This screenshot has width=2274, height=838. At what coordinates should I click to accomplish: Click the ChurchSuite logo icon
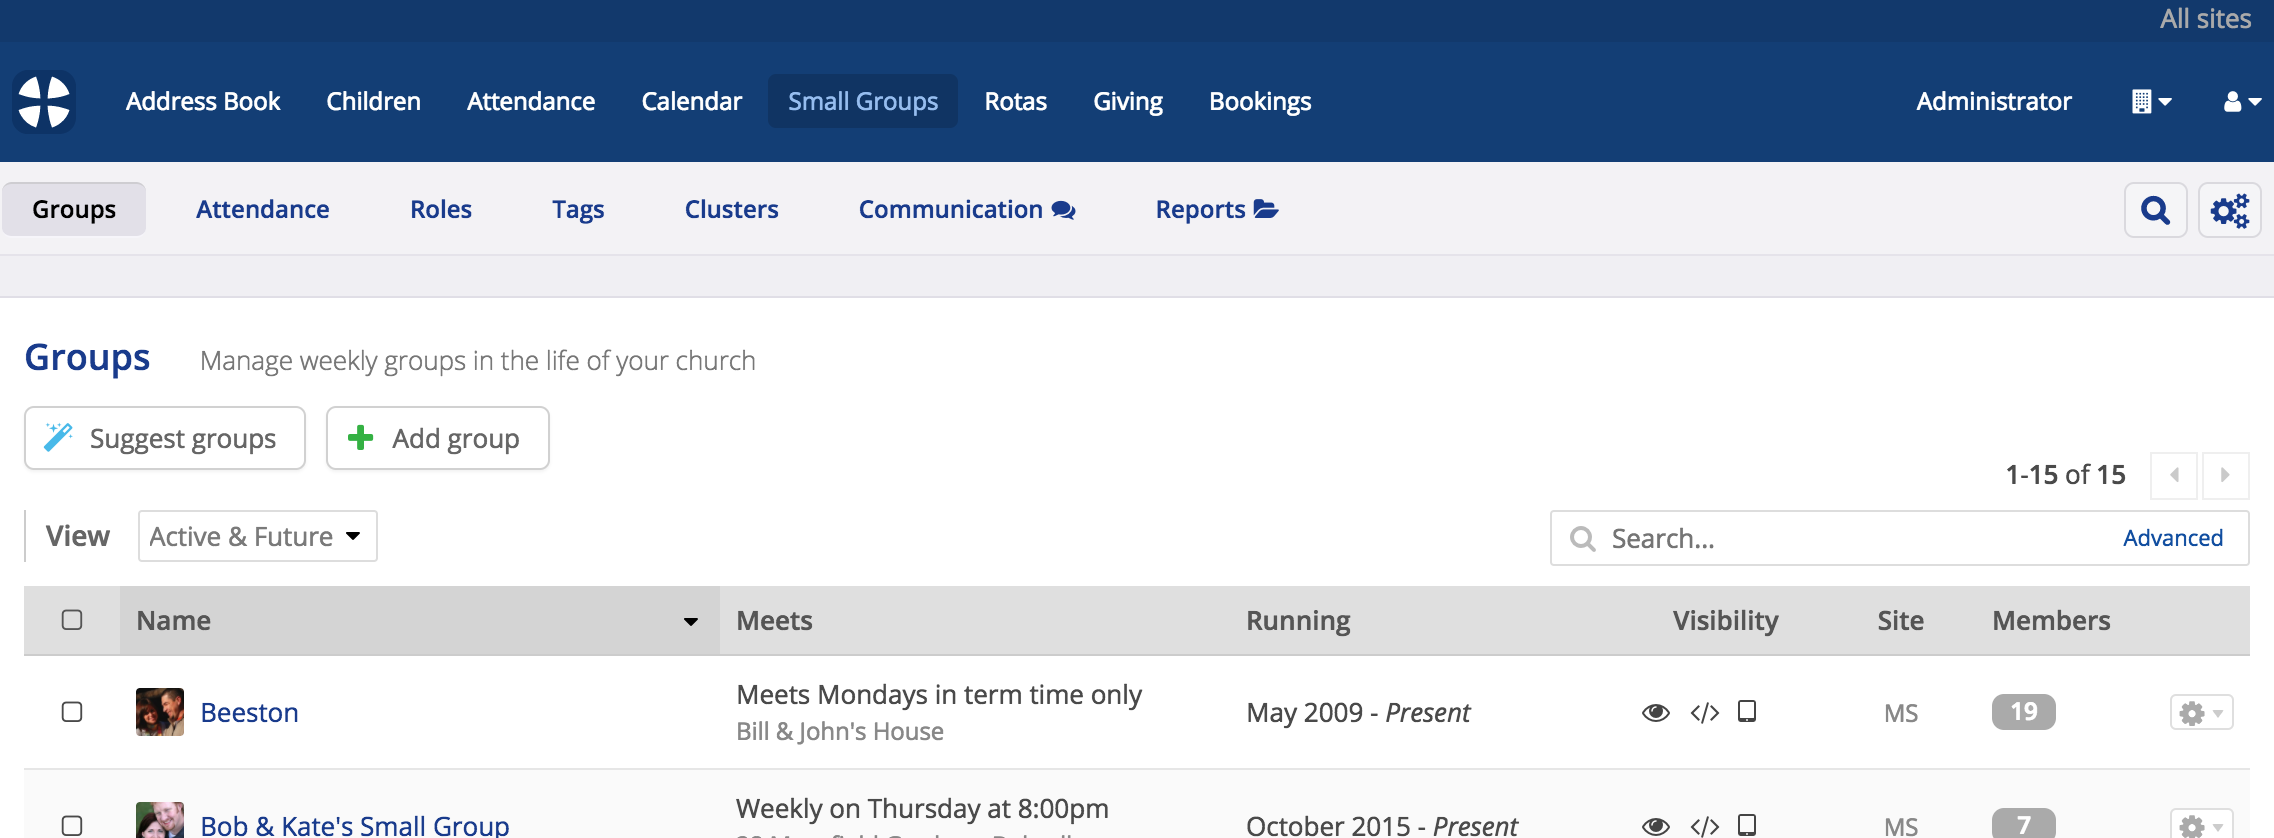44,101
